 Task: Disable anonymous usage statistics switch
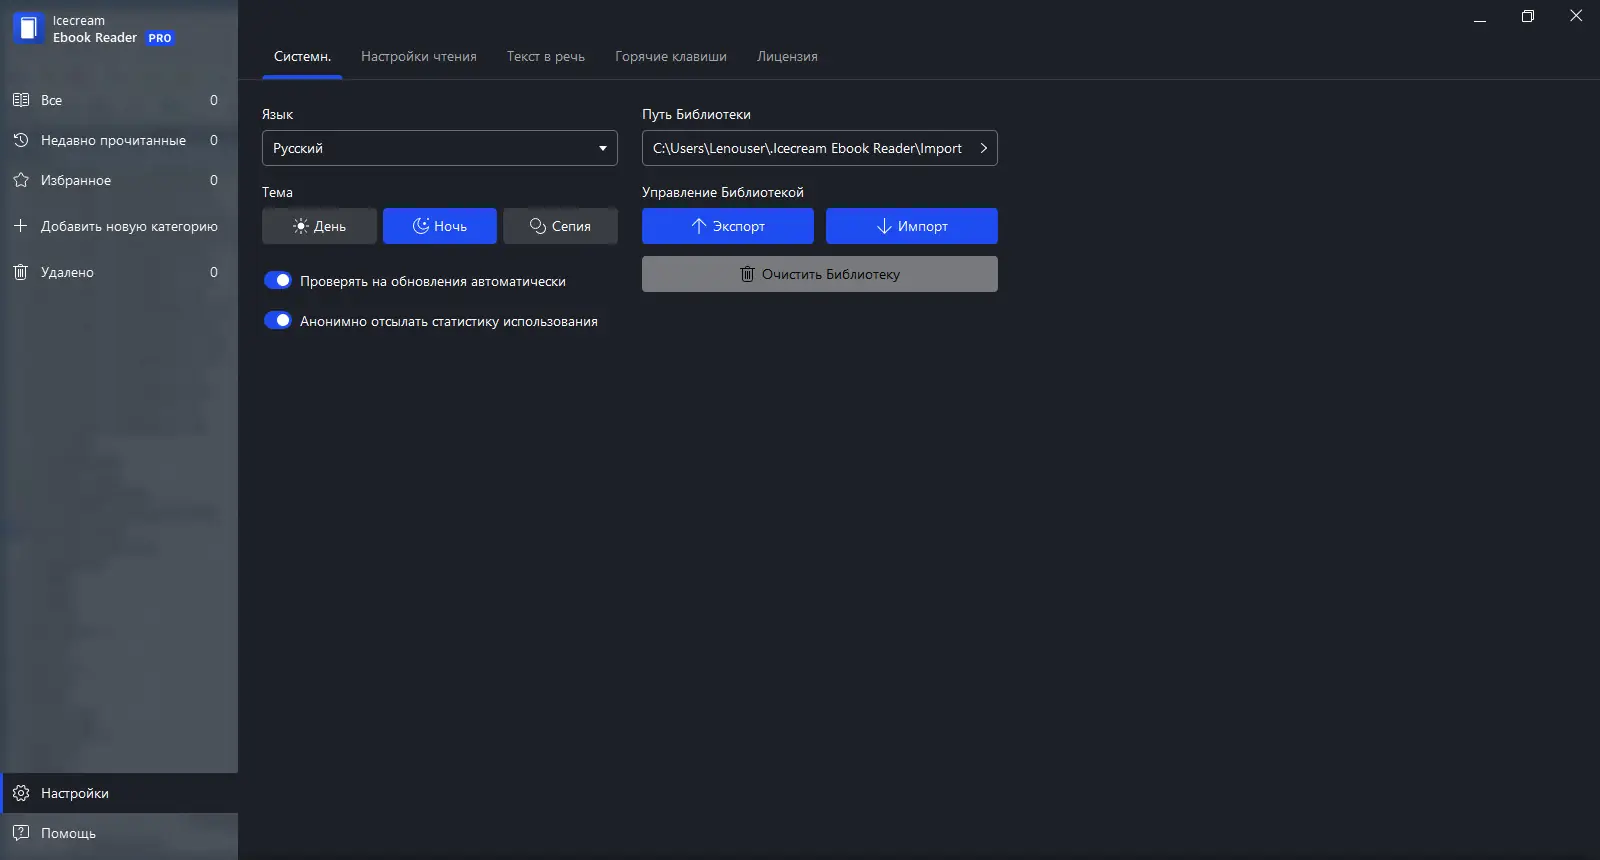(x=277, y=321)
